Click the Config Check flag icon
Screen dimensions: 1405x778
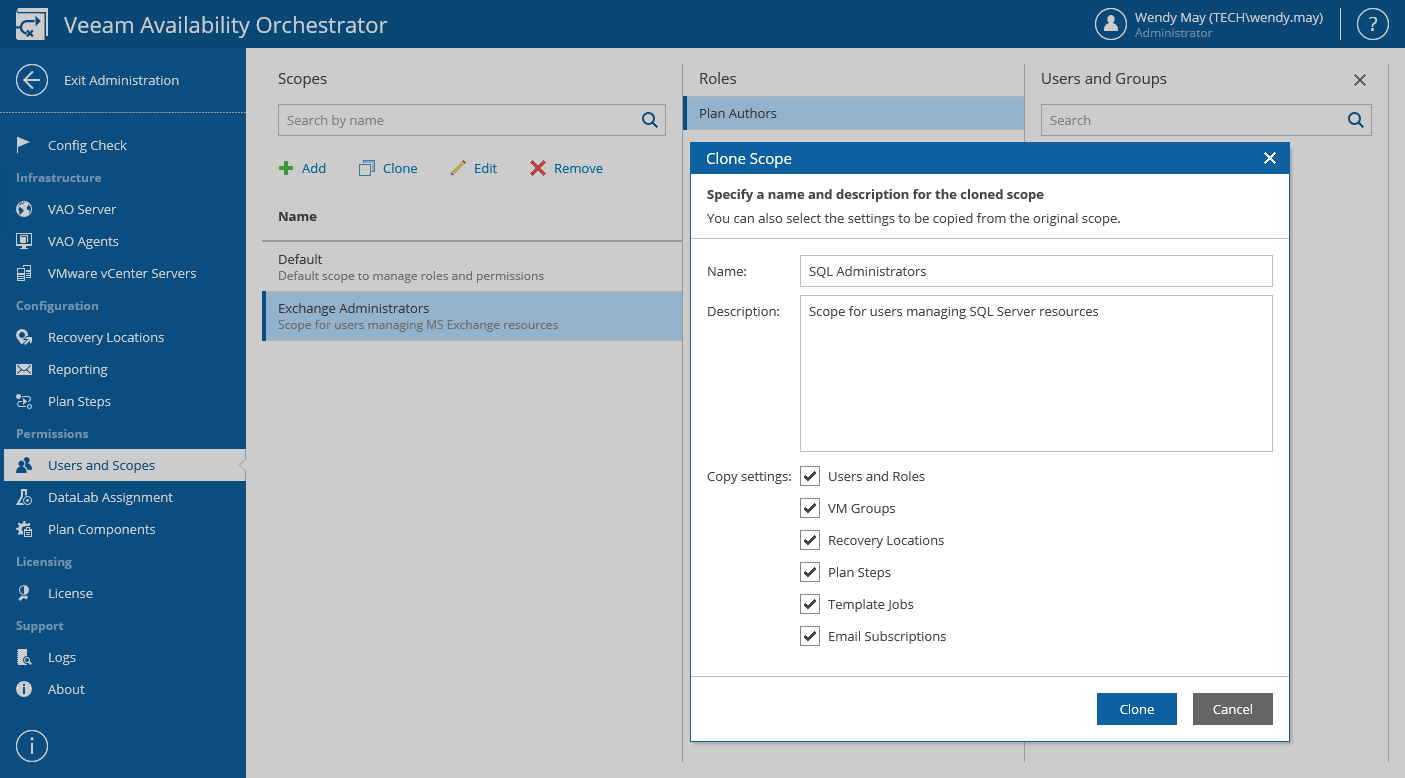pyautogui.click(x=24, y=145)
